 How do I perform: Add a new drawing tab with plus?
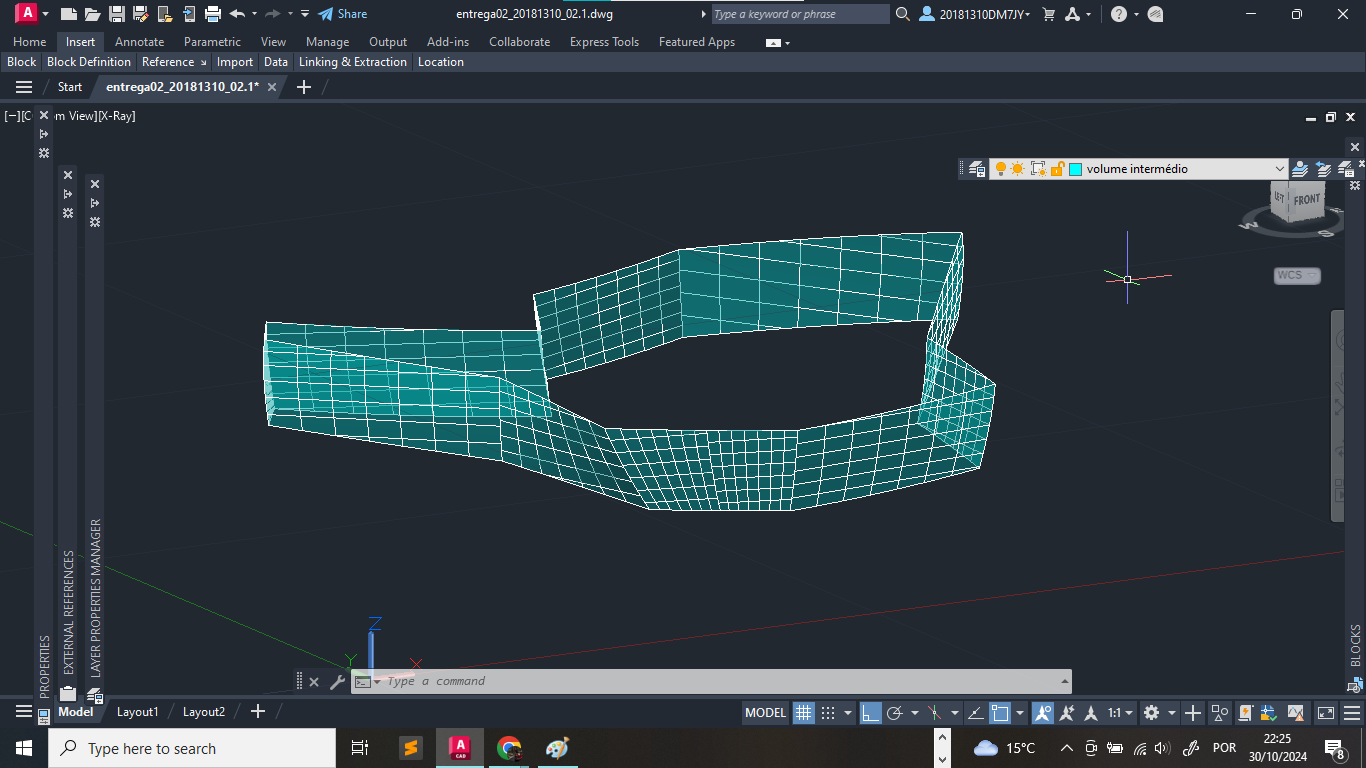304,87
